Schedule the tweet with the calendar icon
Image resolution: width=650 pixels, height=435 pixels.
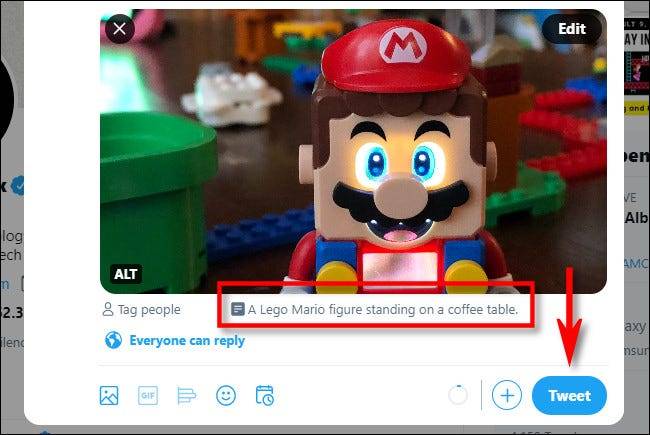(264, 396)
